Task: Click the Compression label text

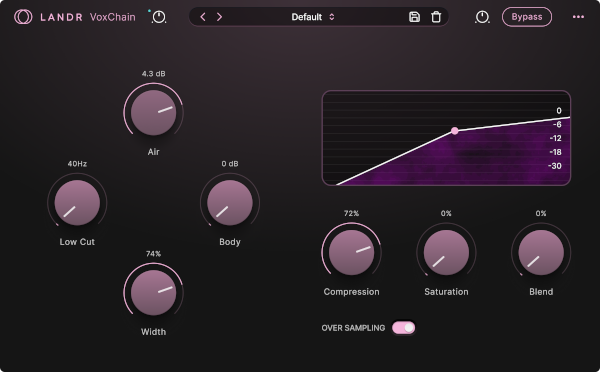Action: point(351,292)
